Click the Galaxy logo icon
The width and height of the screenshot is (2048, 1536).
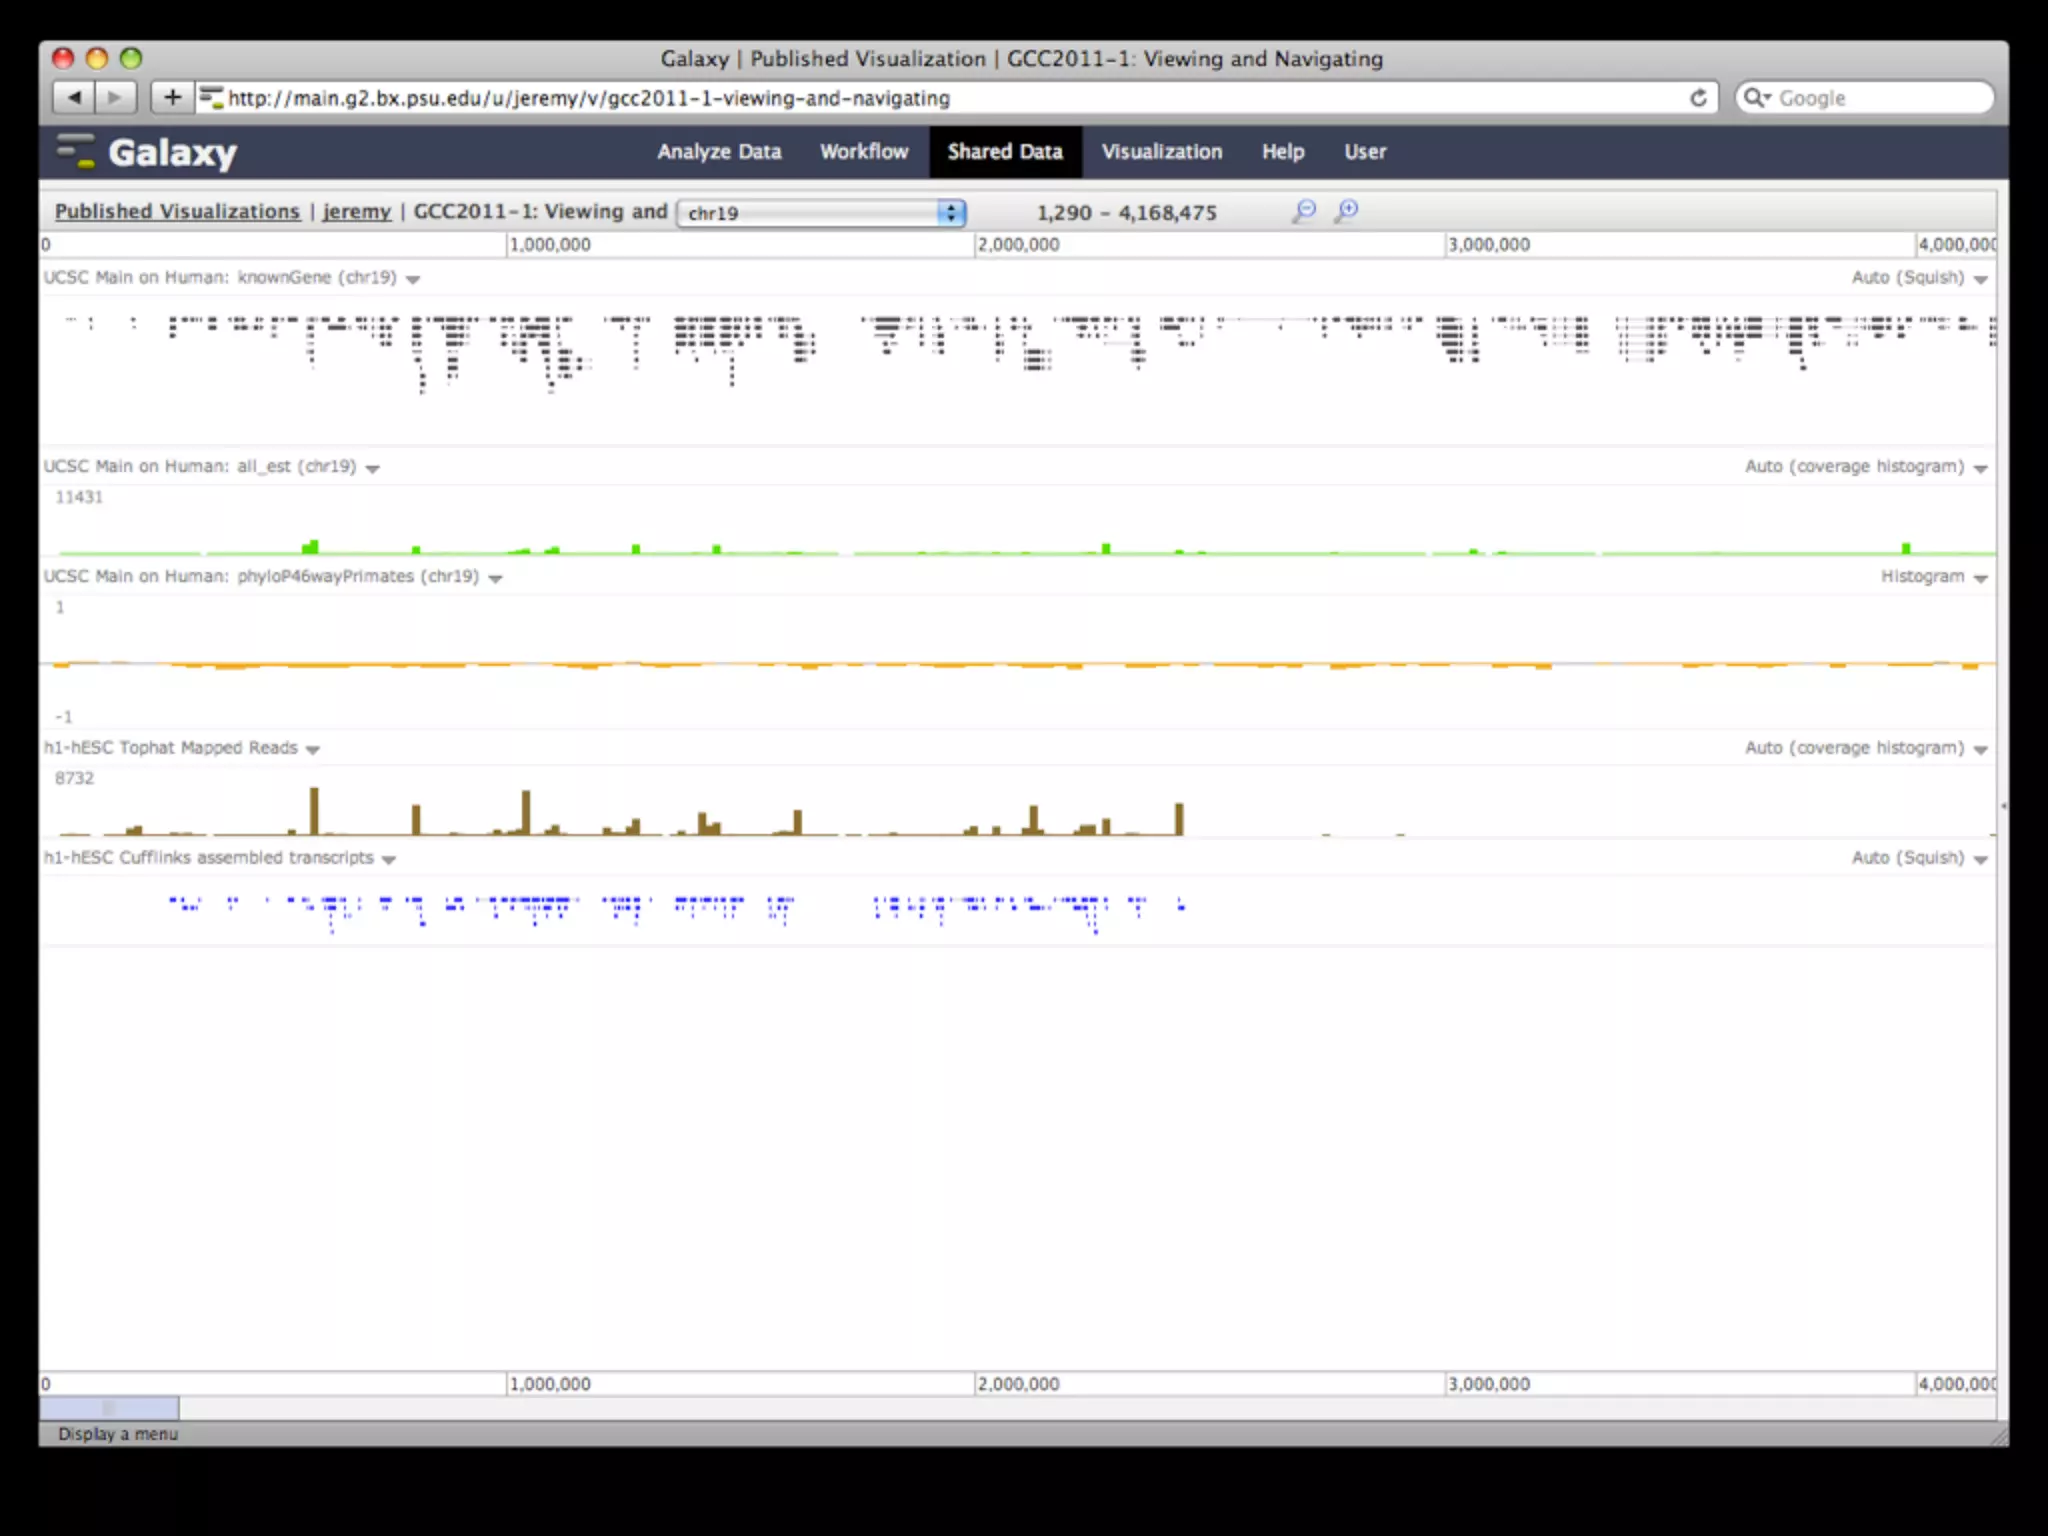[x=76, y=151]
